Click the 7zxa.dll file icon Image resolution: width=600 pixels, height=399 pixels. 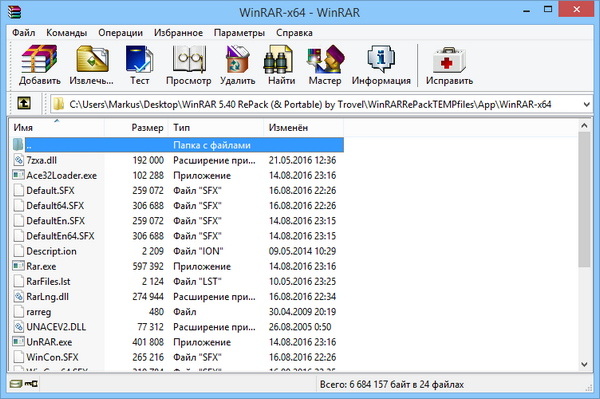18,160
